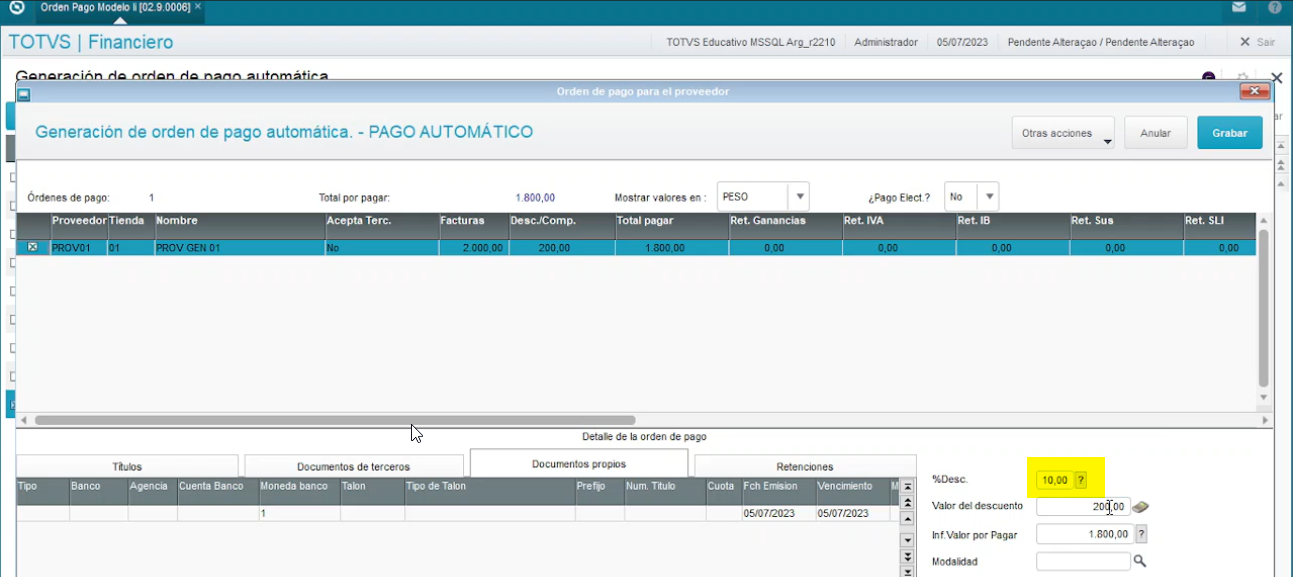
Task: Click the Moneda banco cell showing 1
Action: pos(299,513)
